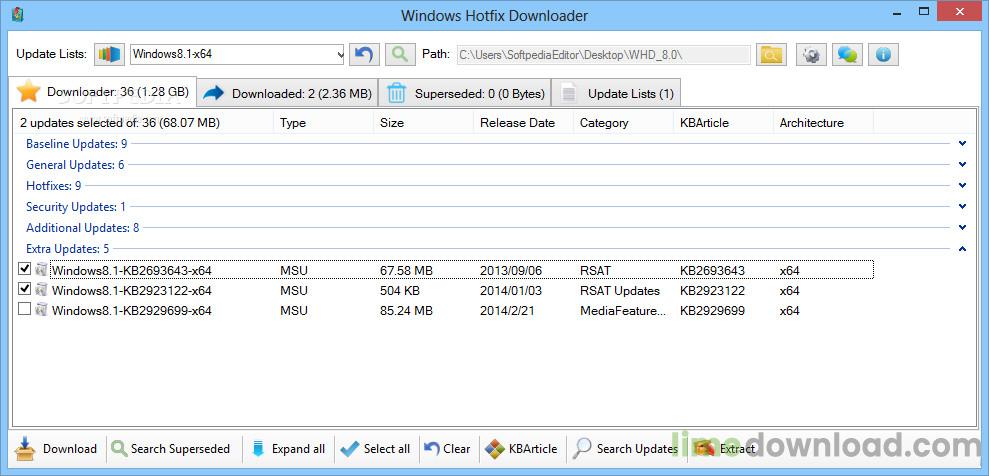Sort by the KBArticle column header
This screenshot has height=476, width=989.
point(723,123)
